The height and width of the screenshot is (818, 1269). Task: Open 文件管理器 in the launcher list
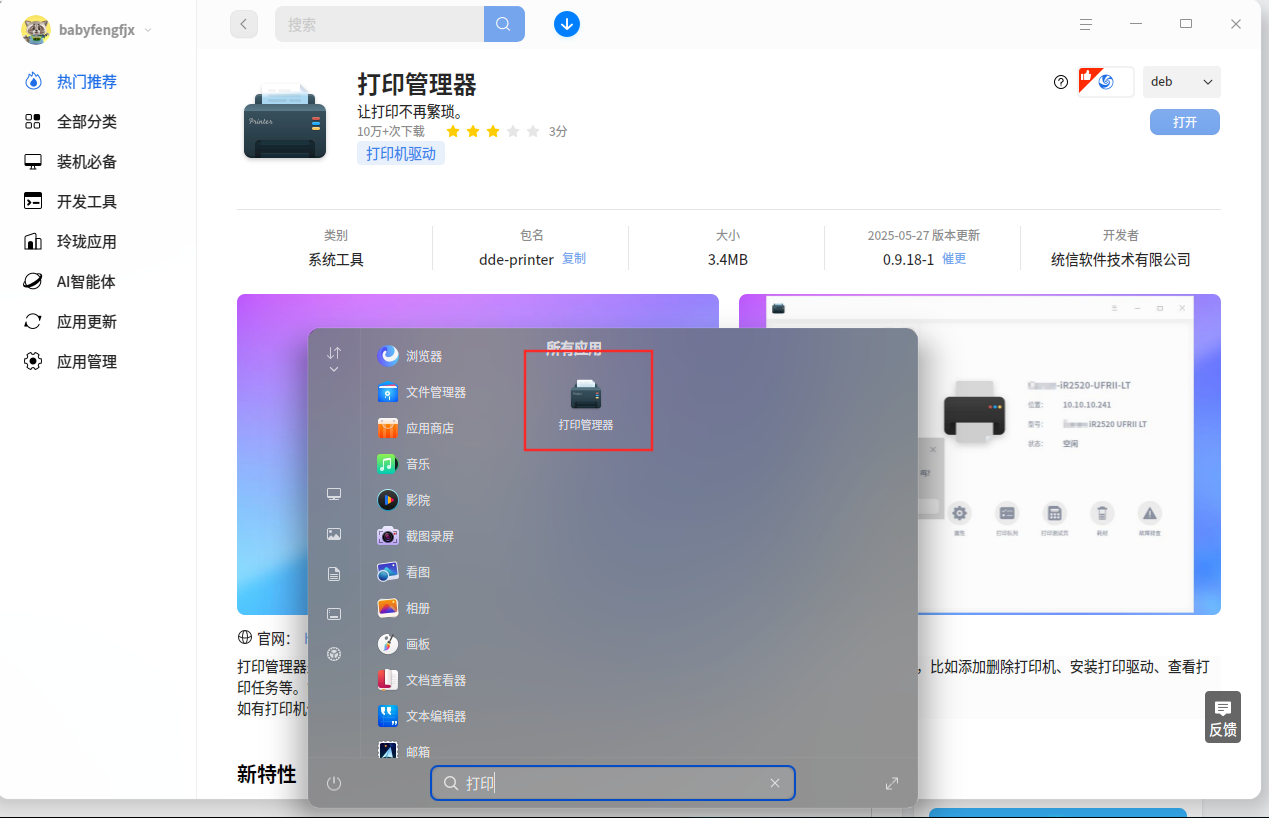[422, 392]
